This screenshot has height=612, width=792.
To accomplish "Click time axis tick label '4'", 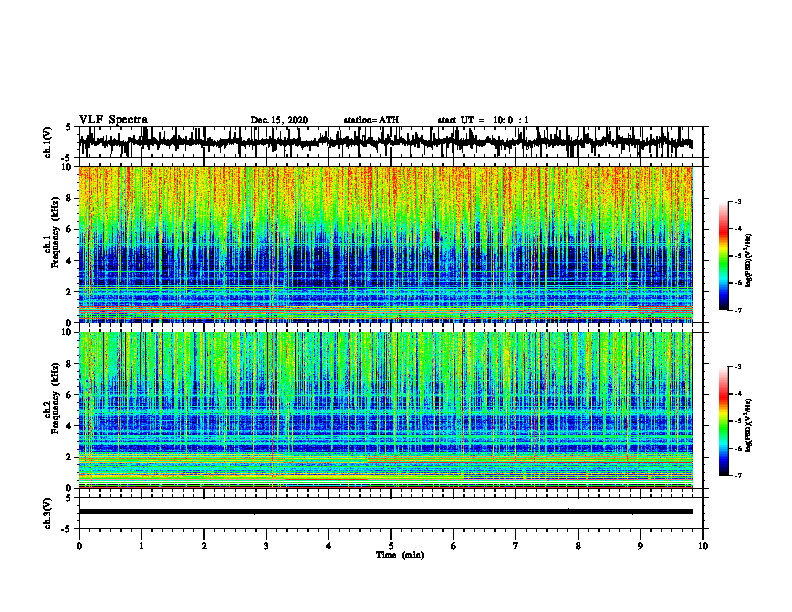I will tap(329, 546).
